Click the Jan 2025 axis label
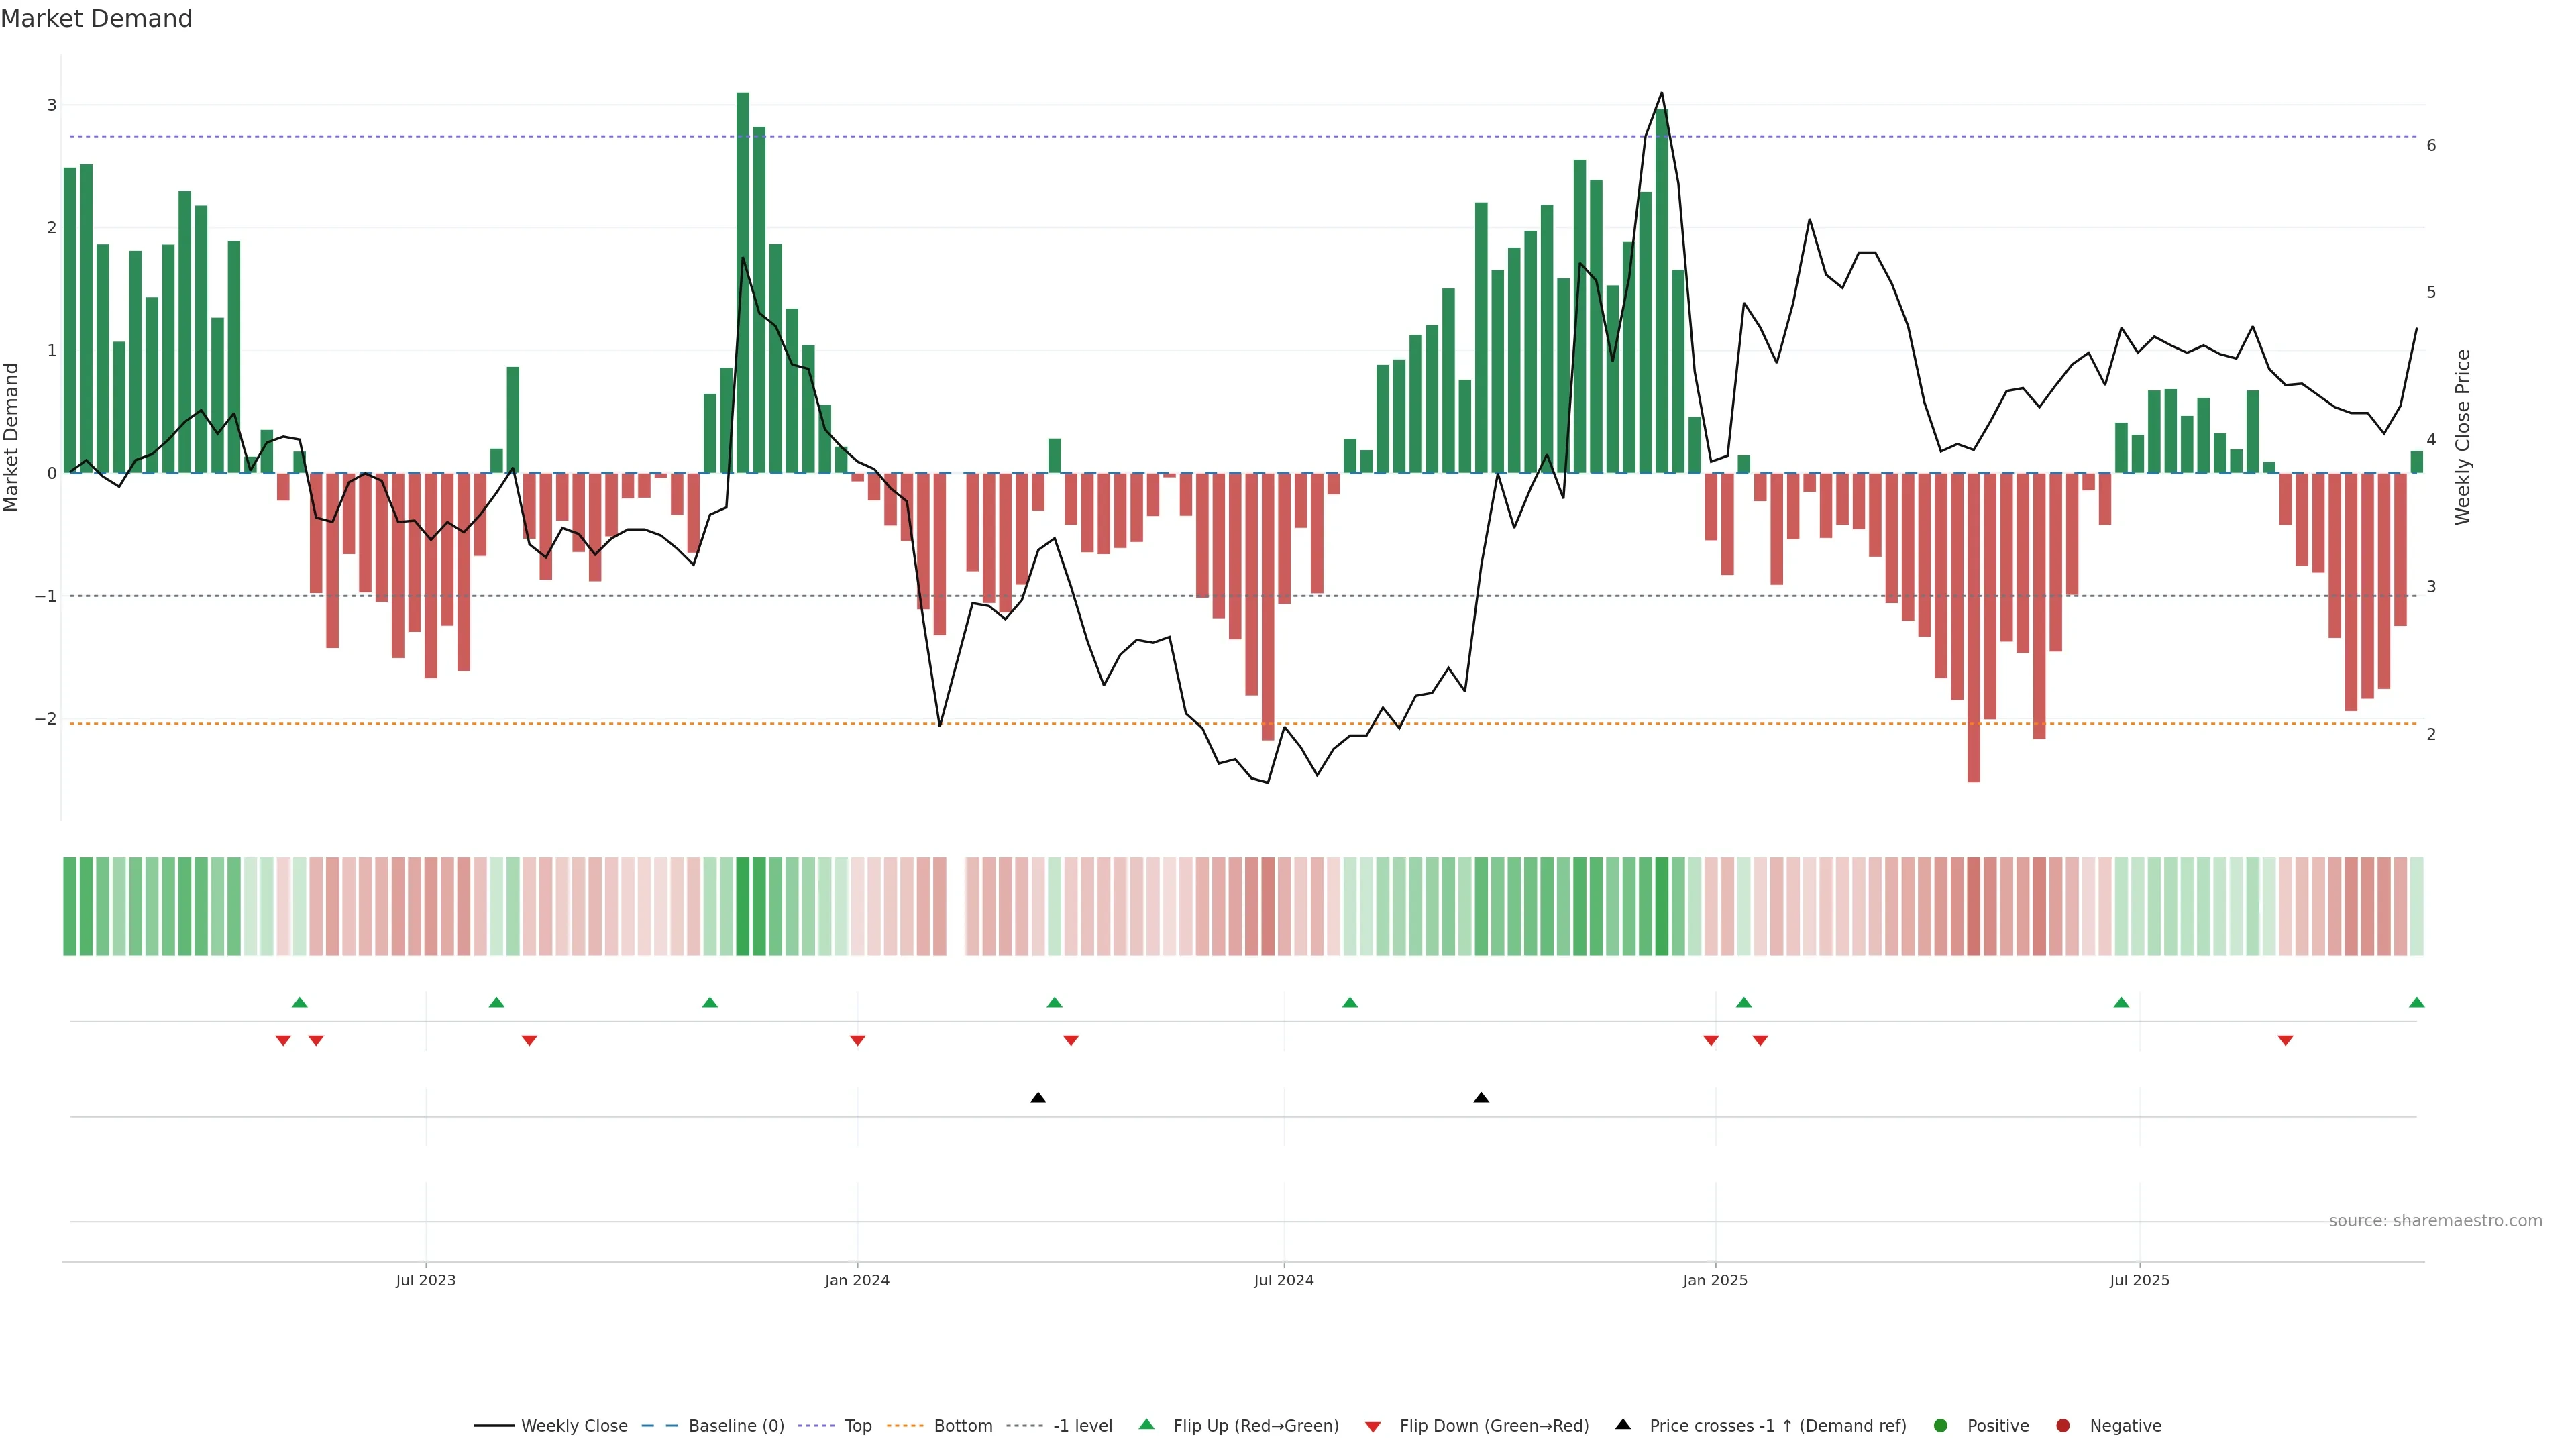 coord(1715,1280)
